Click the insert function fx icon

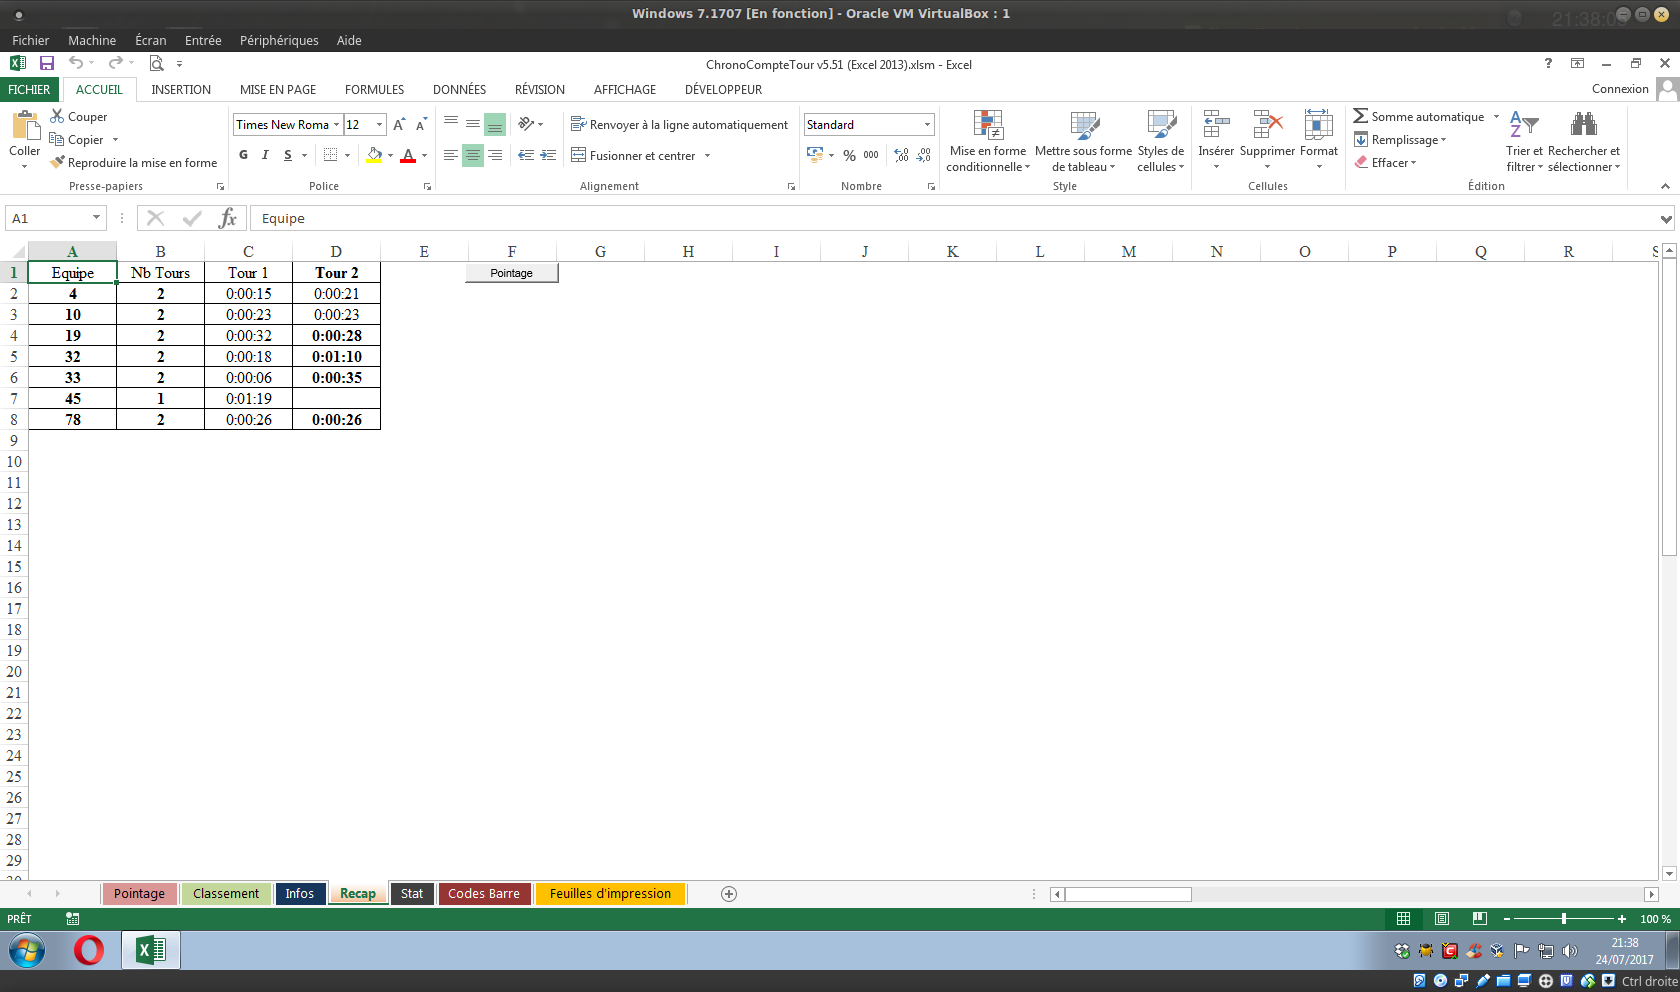pos(228,218)
